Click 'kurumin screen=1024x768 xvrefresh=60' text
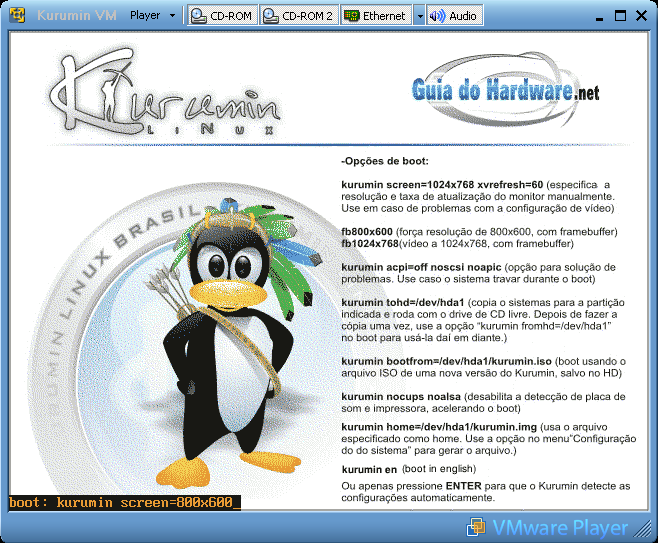658x543 pixels. click(x=442, y=185)
